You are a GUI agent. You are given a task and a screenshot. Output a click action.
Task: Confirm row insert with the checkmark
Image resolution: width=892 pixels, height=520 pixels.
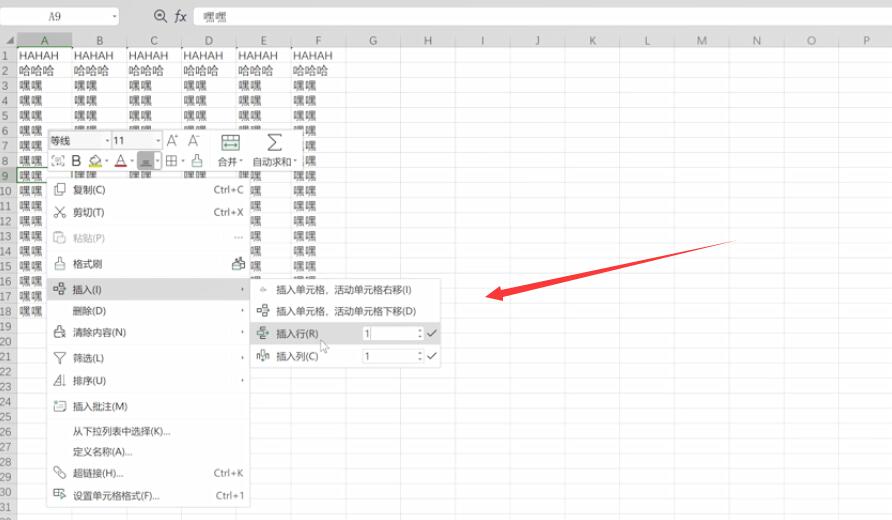(432, 333)
